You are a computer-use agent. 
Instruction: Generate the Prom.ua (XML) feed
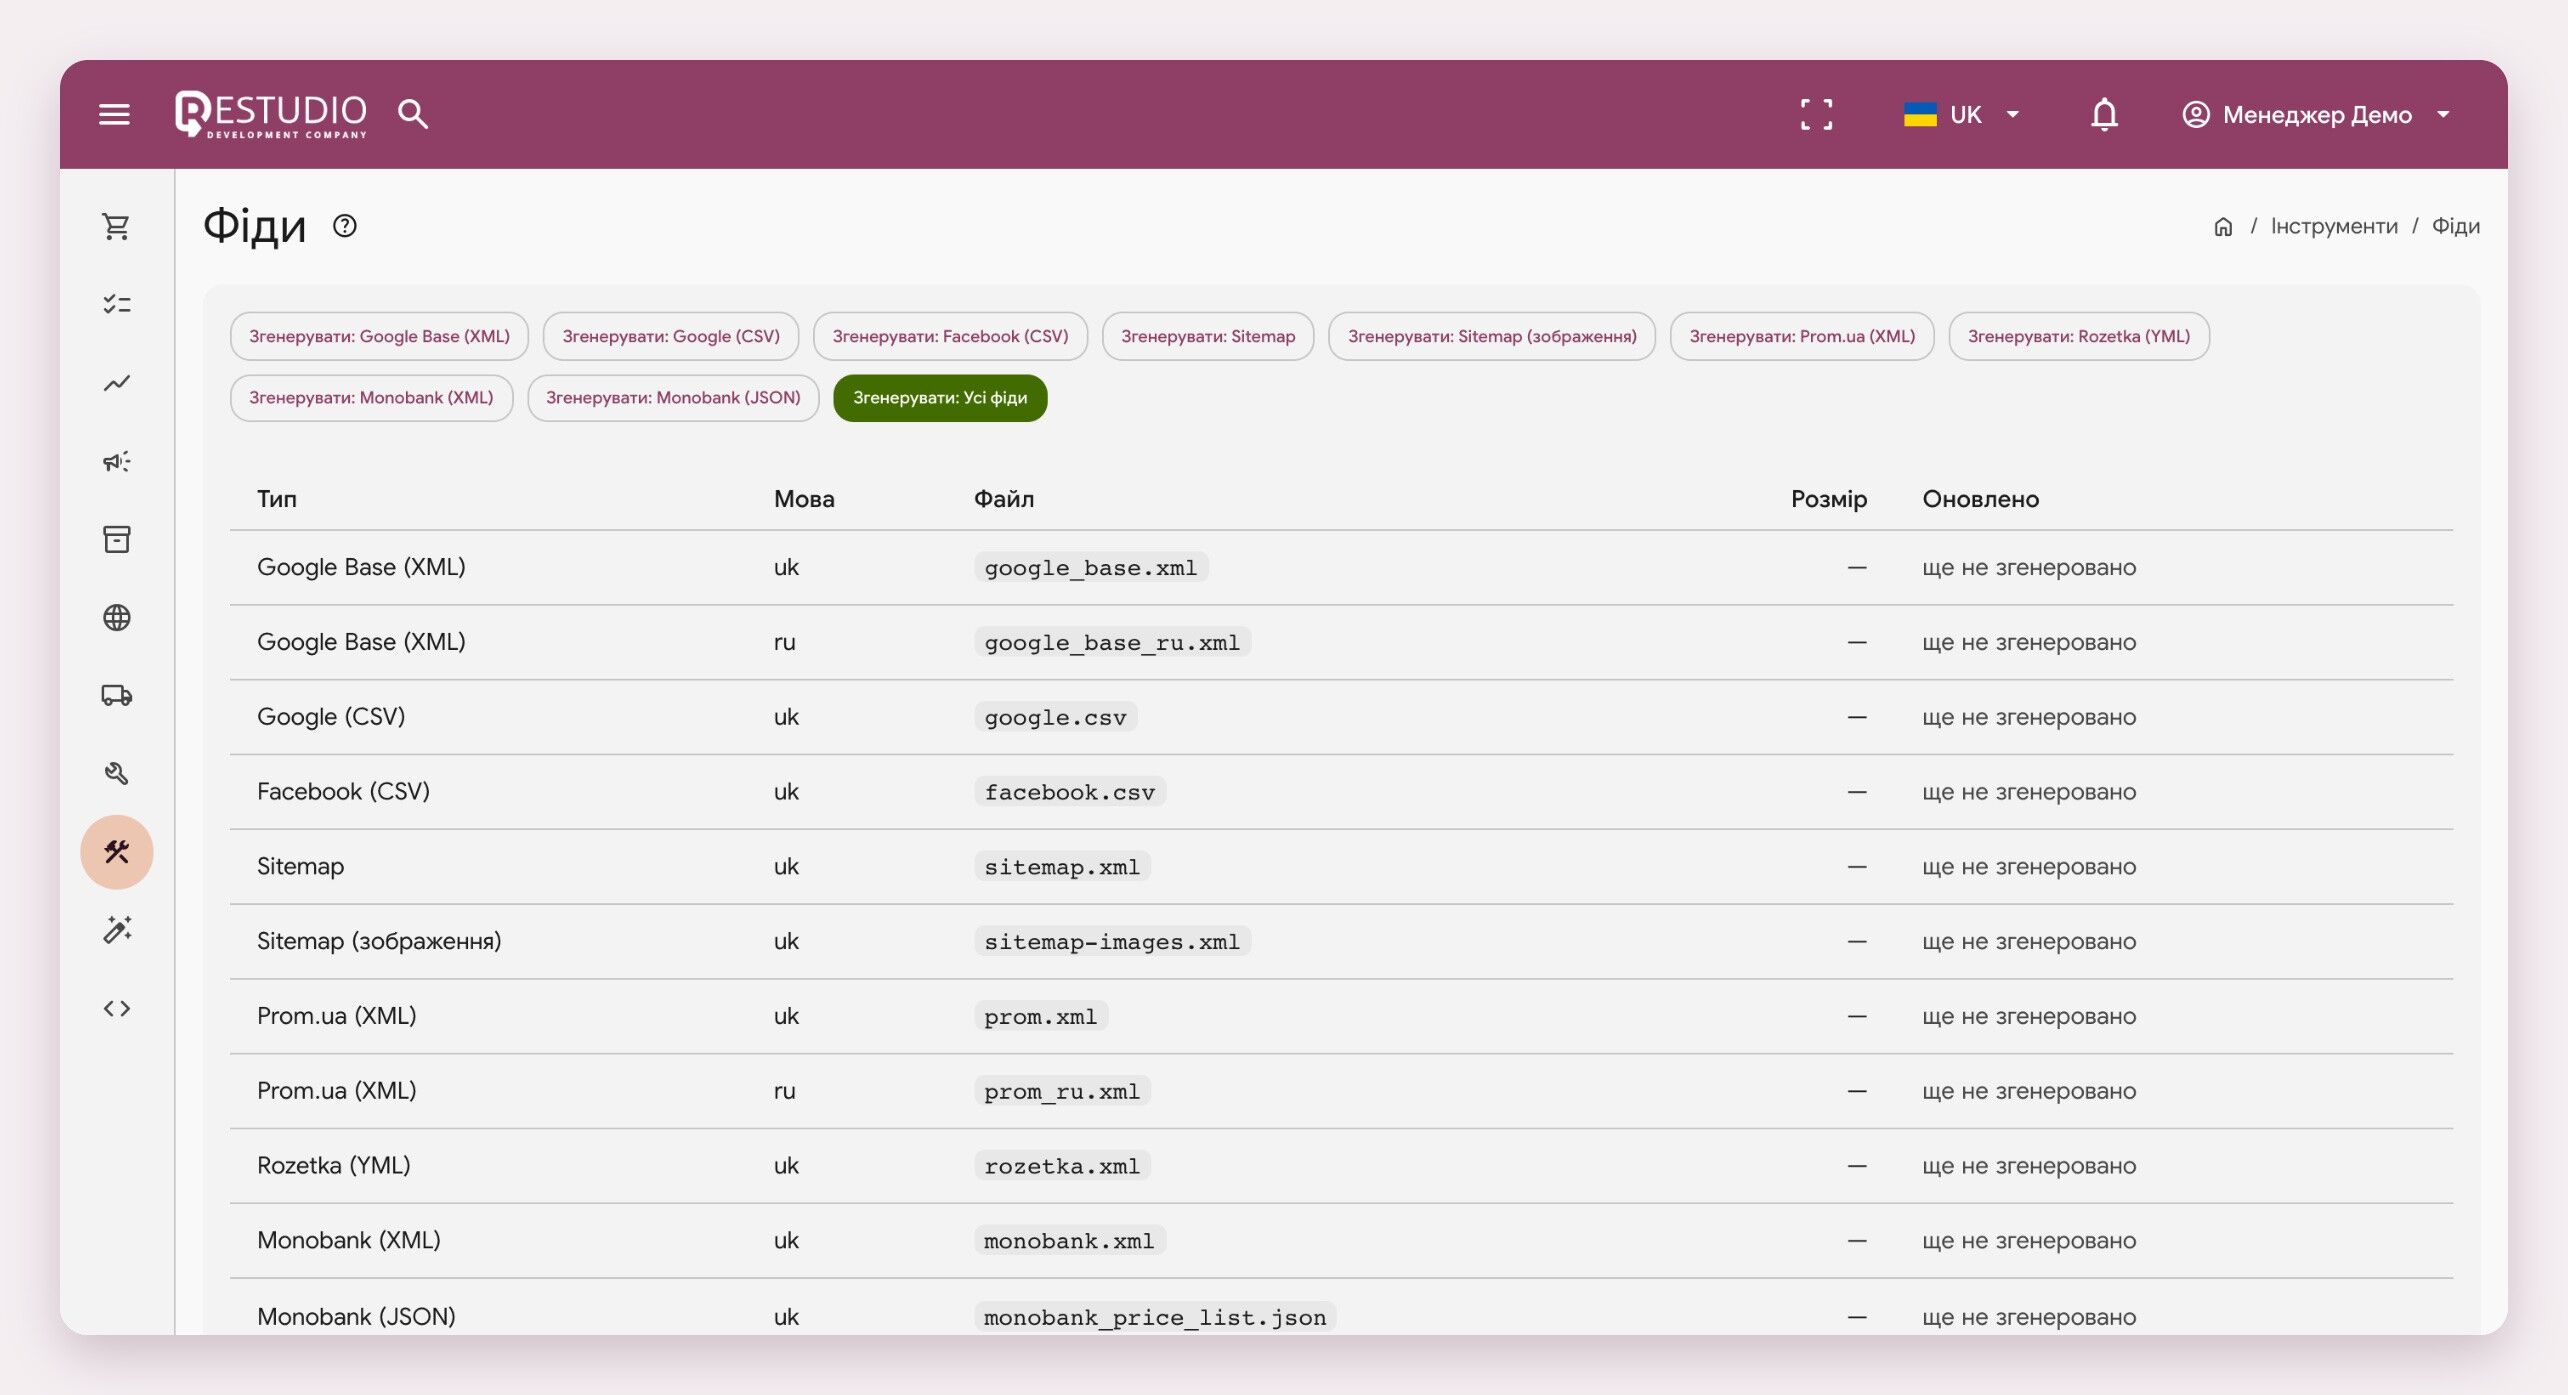click(1802, 336)
